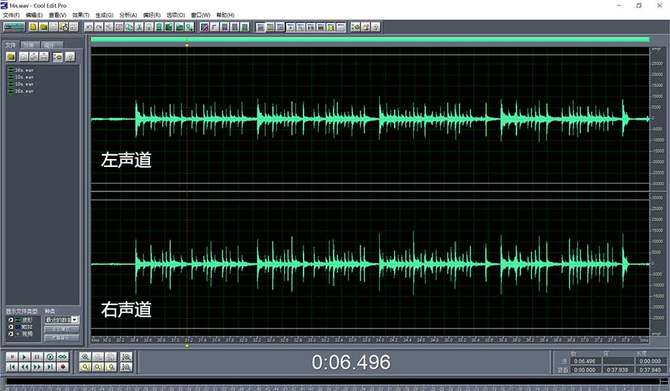Click the top-left horizontal zoom icon
This screenshot has height=391, width=670.
(85, 357)
